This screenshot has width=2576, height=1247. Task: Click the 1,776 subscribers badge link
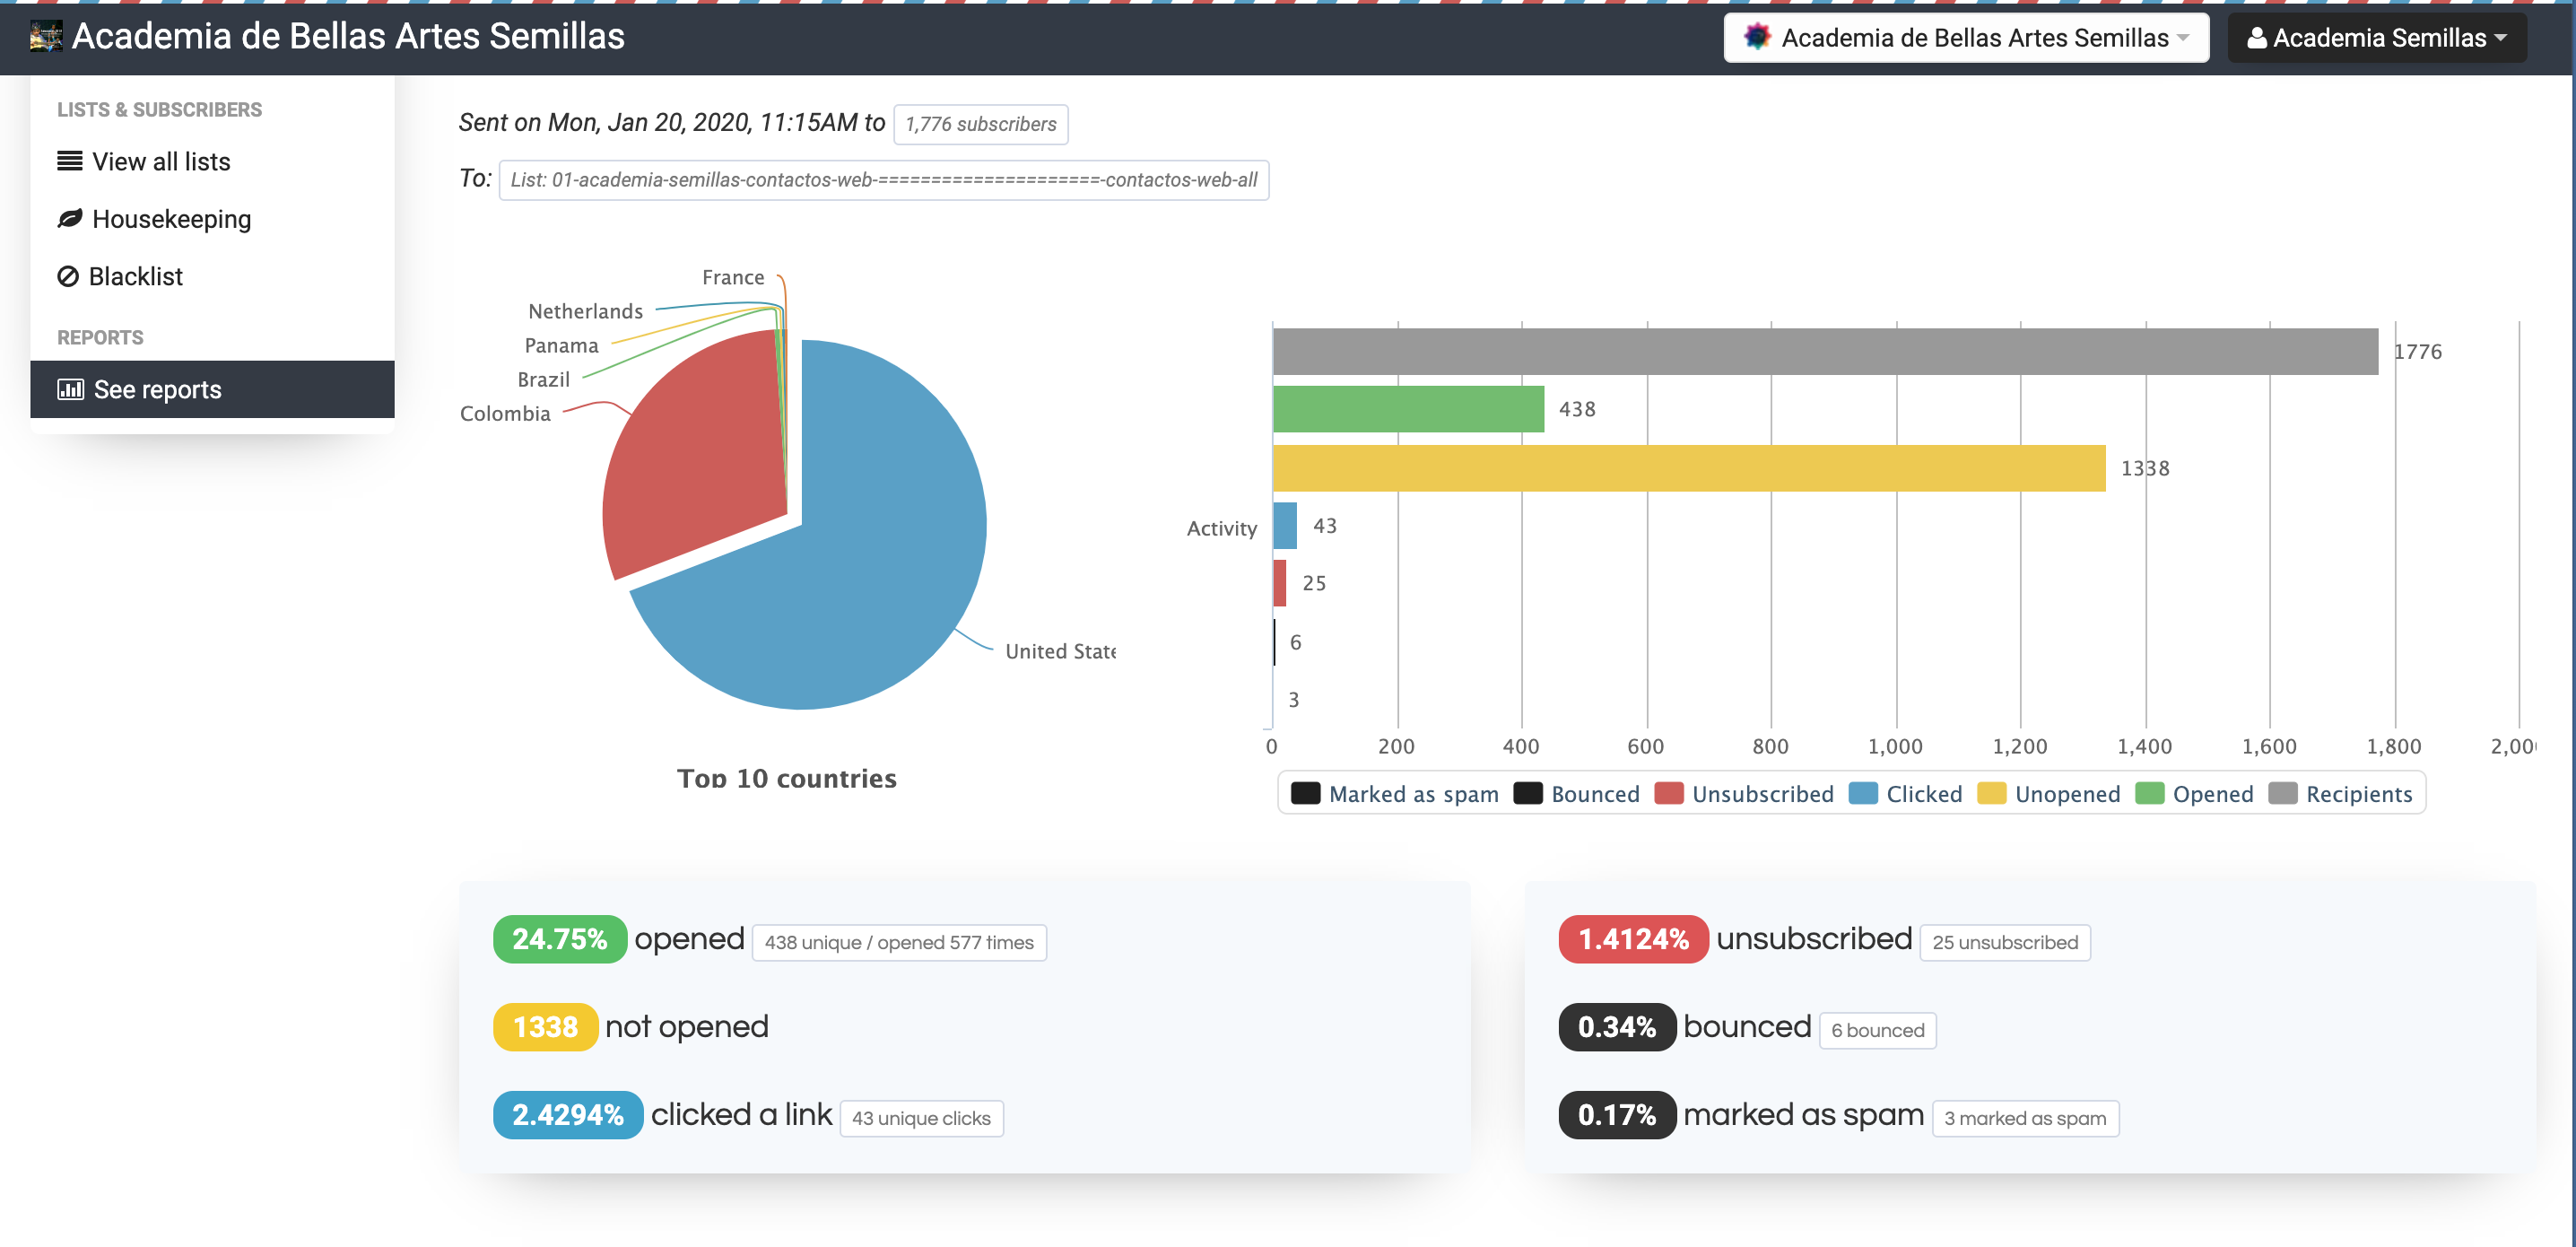(980, 124)
